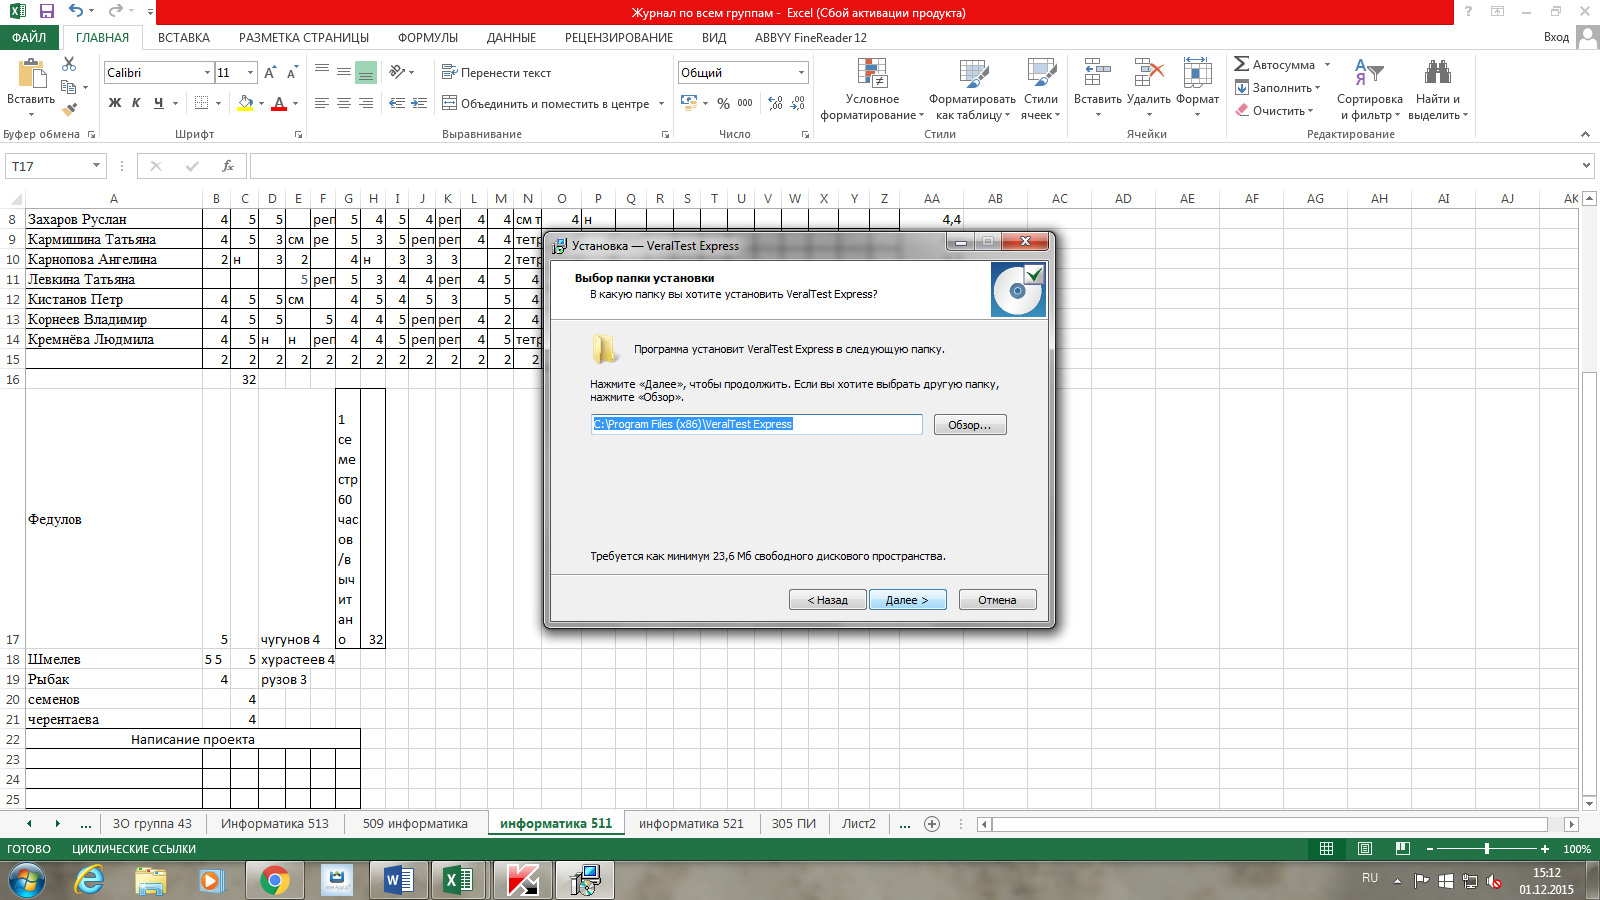Switch to ВСТАВКА ribbon tab
1600x900 pixels.
coord(184,38)
